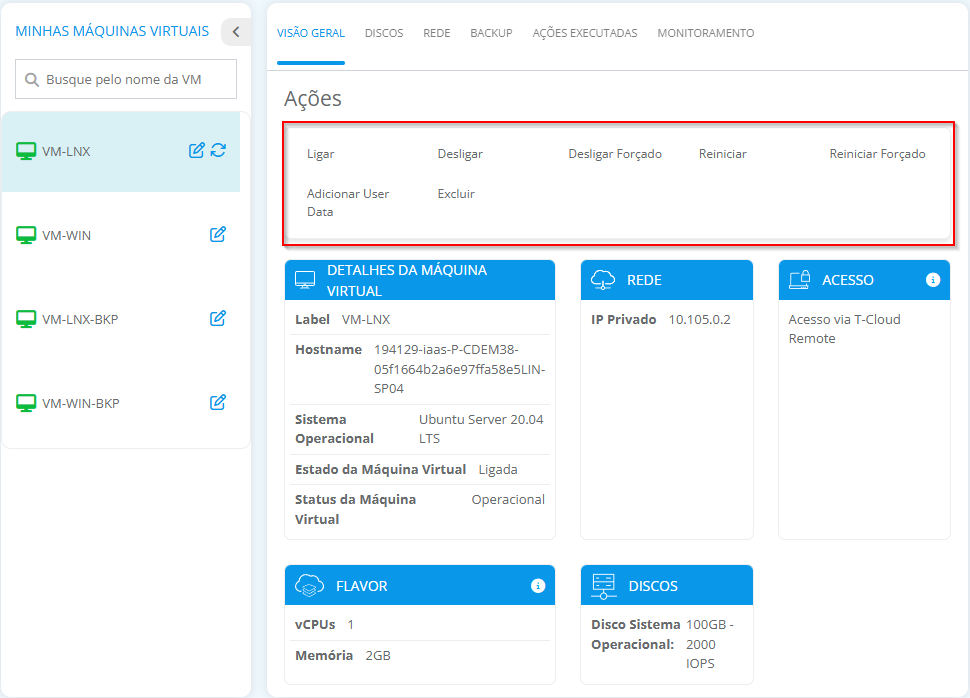Open the Backup tab
The height and width of the screenshot is (698, 970).
tap(491, 33)
